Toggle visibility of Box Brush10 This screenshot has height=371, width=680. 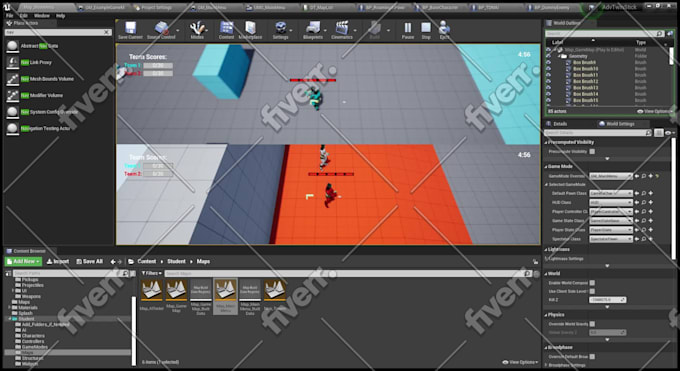[549, 69]
